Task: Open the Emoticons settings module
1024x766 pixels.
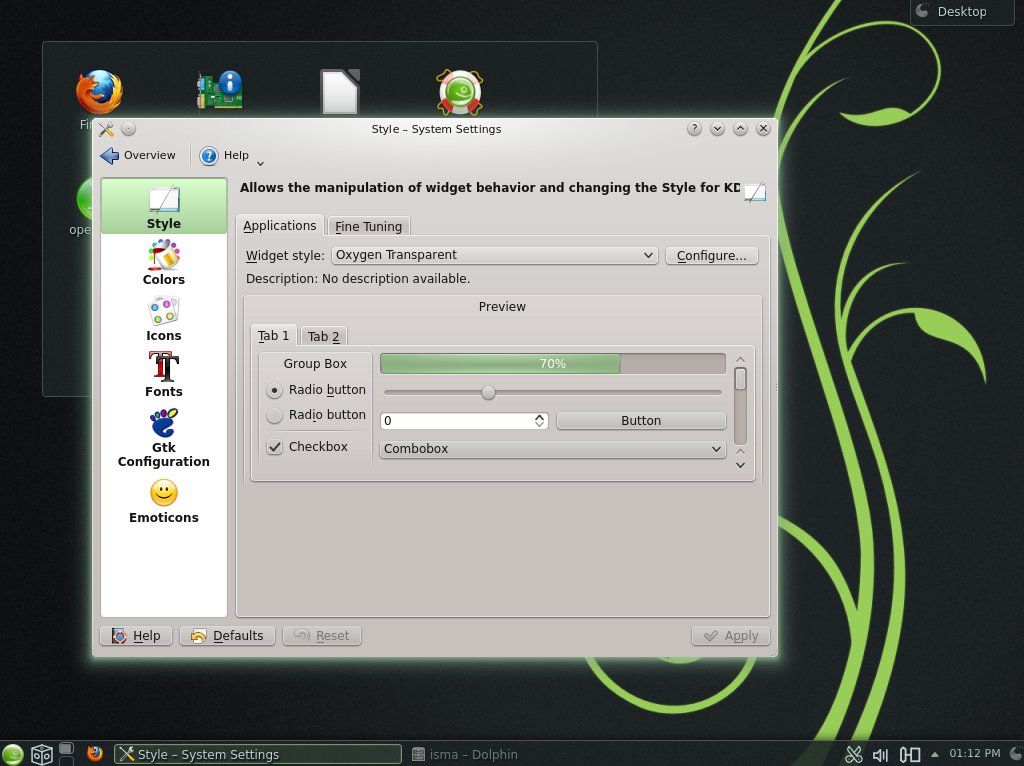Action: [x=163, y=501]
